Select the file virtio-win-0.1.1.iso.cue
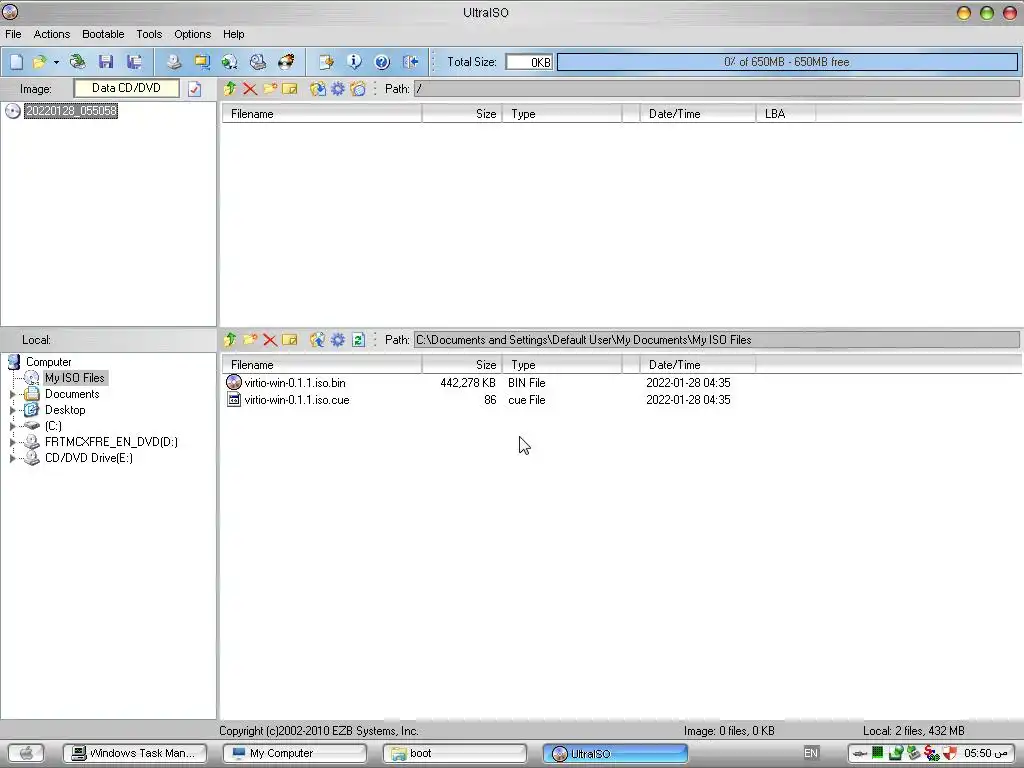Image resolution: width=1024 pixels, height=768 pixels. [296, 400]
